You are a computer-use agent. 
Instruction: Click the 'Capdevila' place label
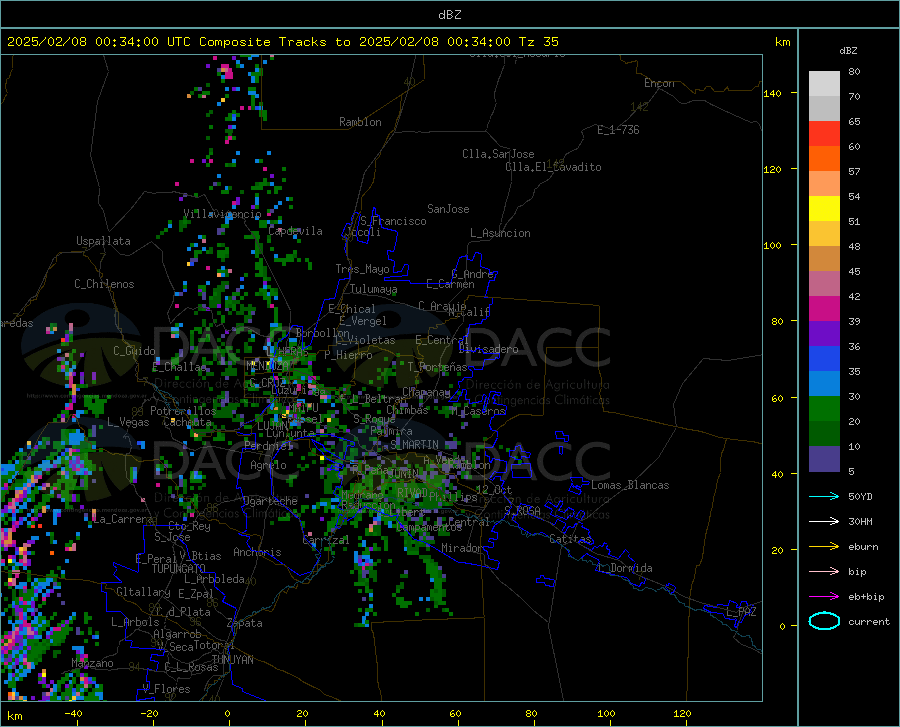295,231
